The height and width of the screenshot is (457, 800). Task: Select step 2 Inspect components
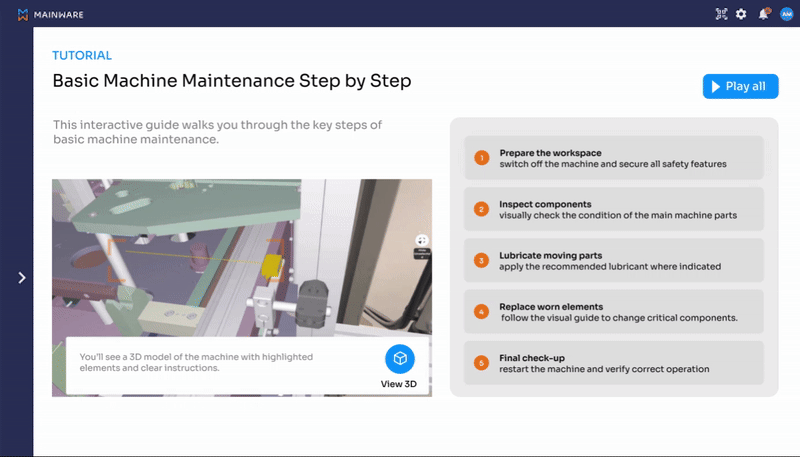[x=614, y=209]
